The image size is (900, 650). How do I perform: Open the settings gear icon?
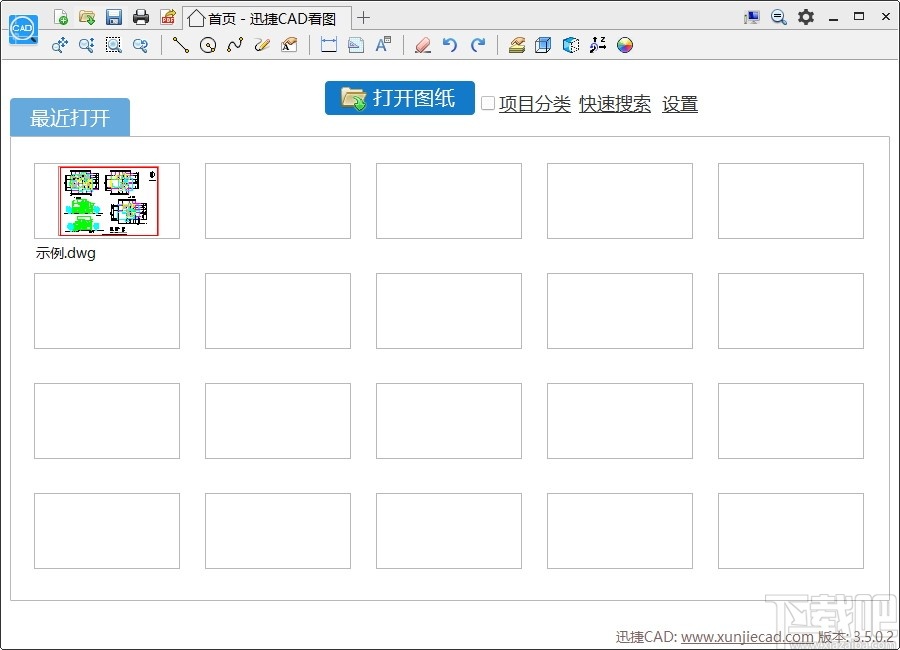click(806, 17)
